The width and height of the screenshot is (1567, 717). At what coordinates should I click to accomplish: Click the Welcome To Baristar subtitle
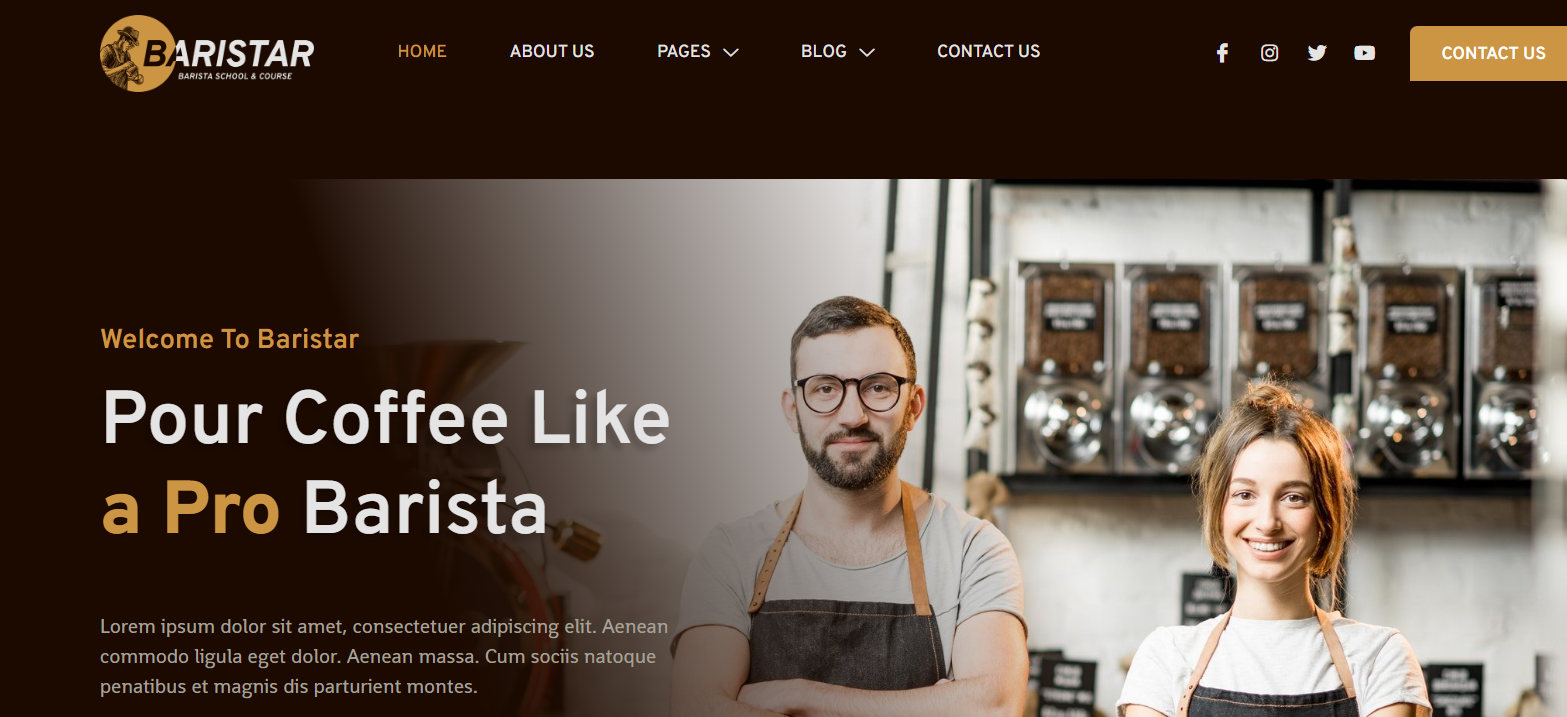[230, 339]
